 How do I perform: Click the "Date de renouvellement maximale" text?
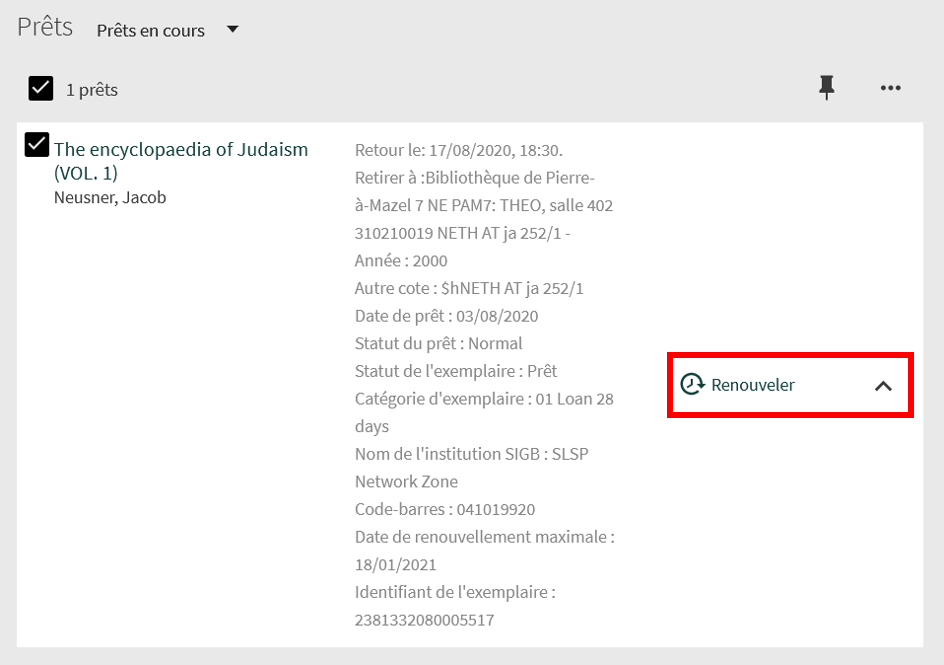[x=484, y=537]
